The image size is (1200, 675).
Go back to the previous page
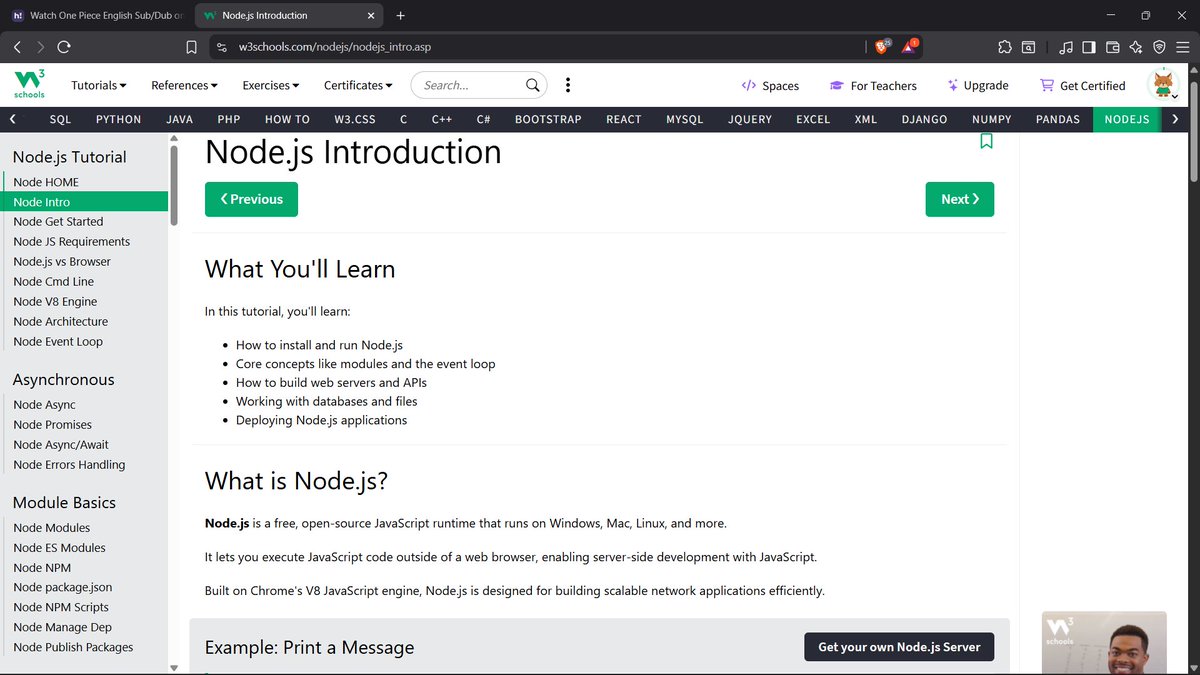pyautogui.click(x=17, y=47)
